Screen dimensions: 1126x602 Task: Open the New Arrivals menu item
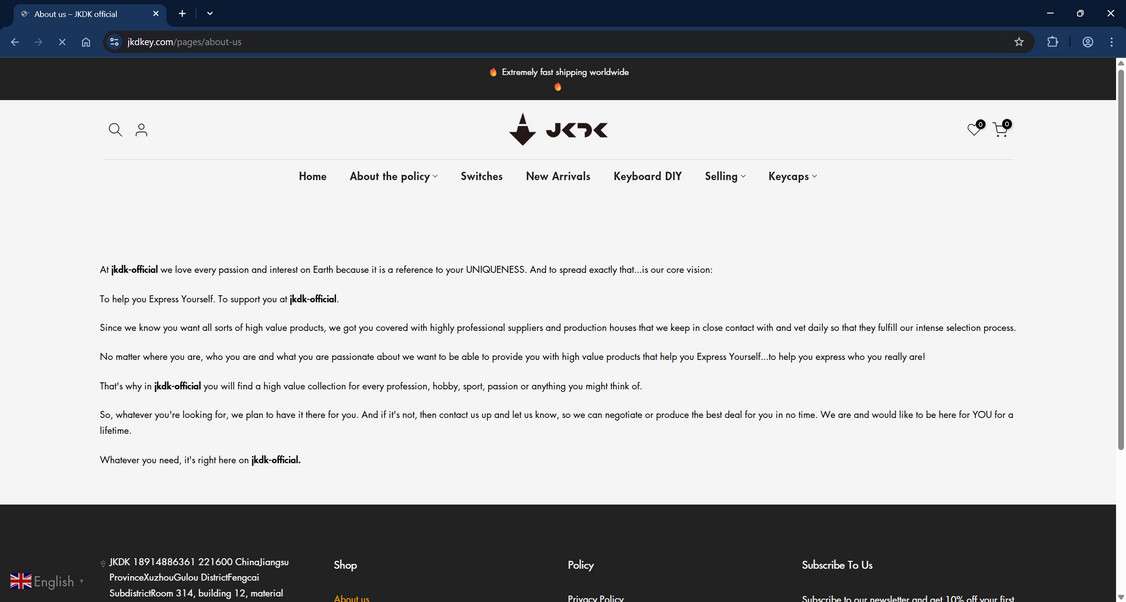557,176
